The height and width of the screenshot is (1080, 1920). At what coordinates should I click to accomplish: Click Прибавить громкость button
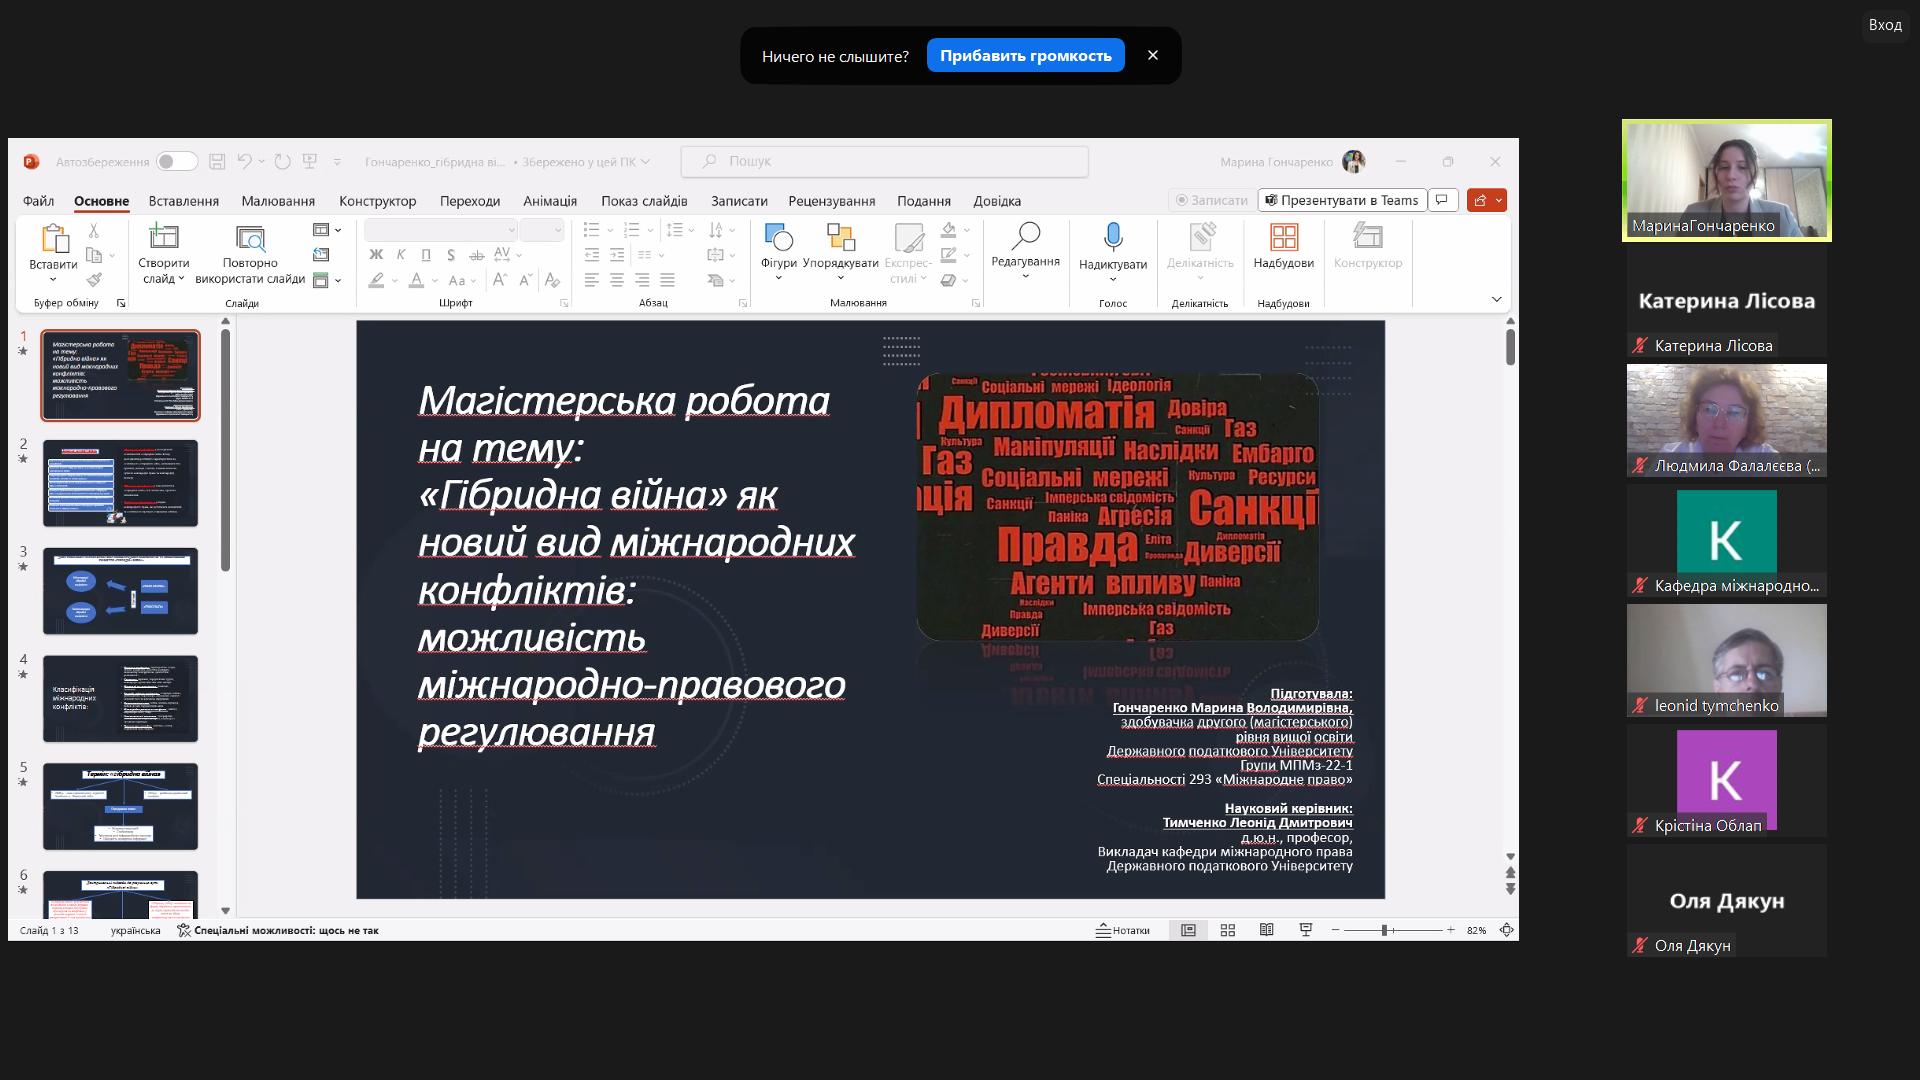[x=1025, y=56]
